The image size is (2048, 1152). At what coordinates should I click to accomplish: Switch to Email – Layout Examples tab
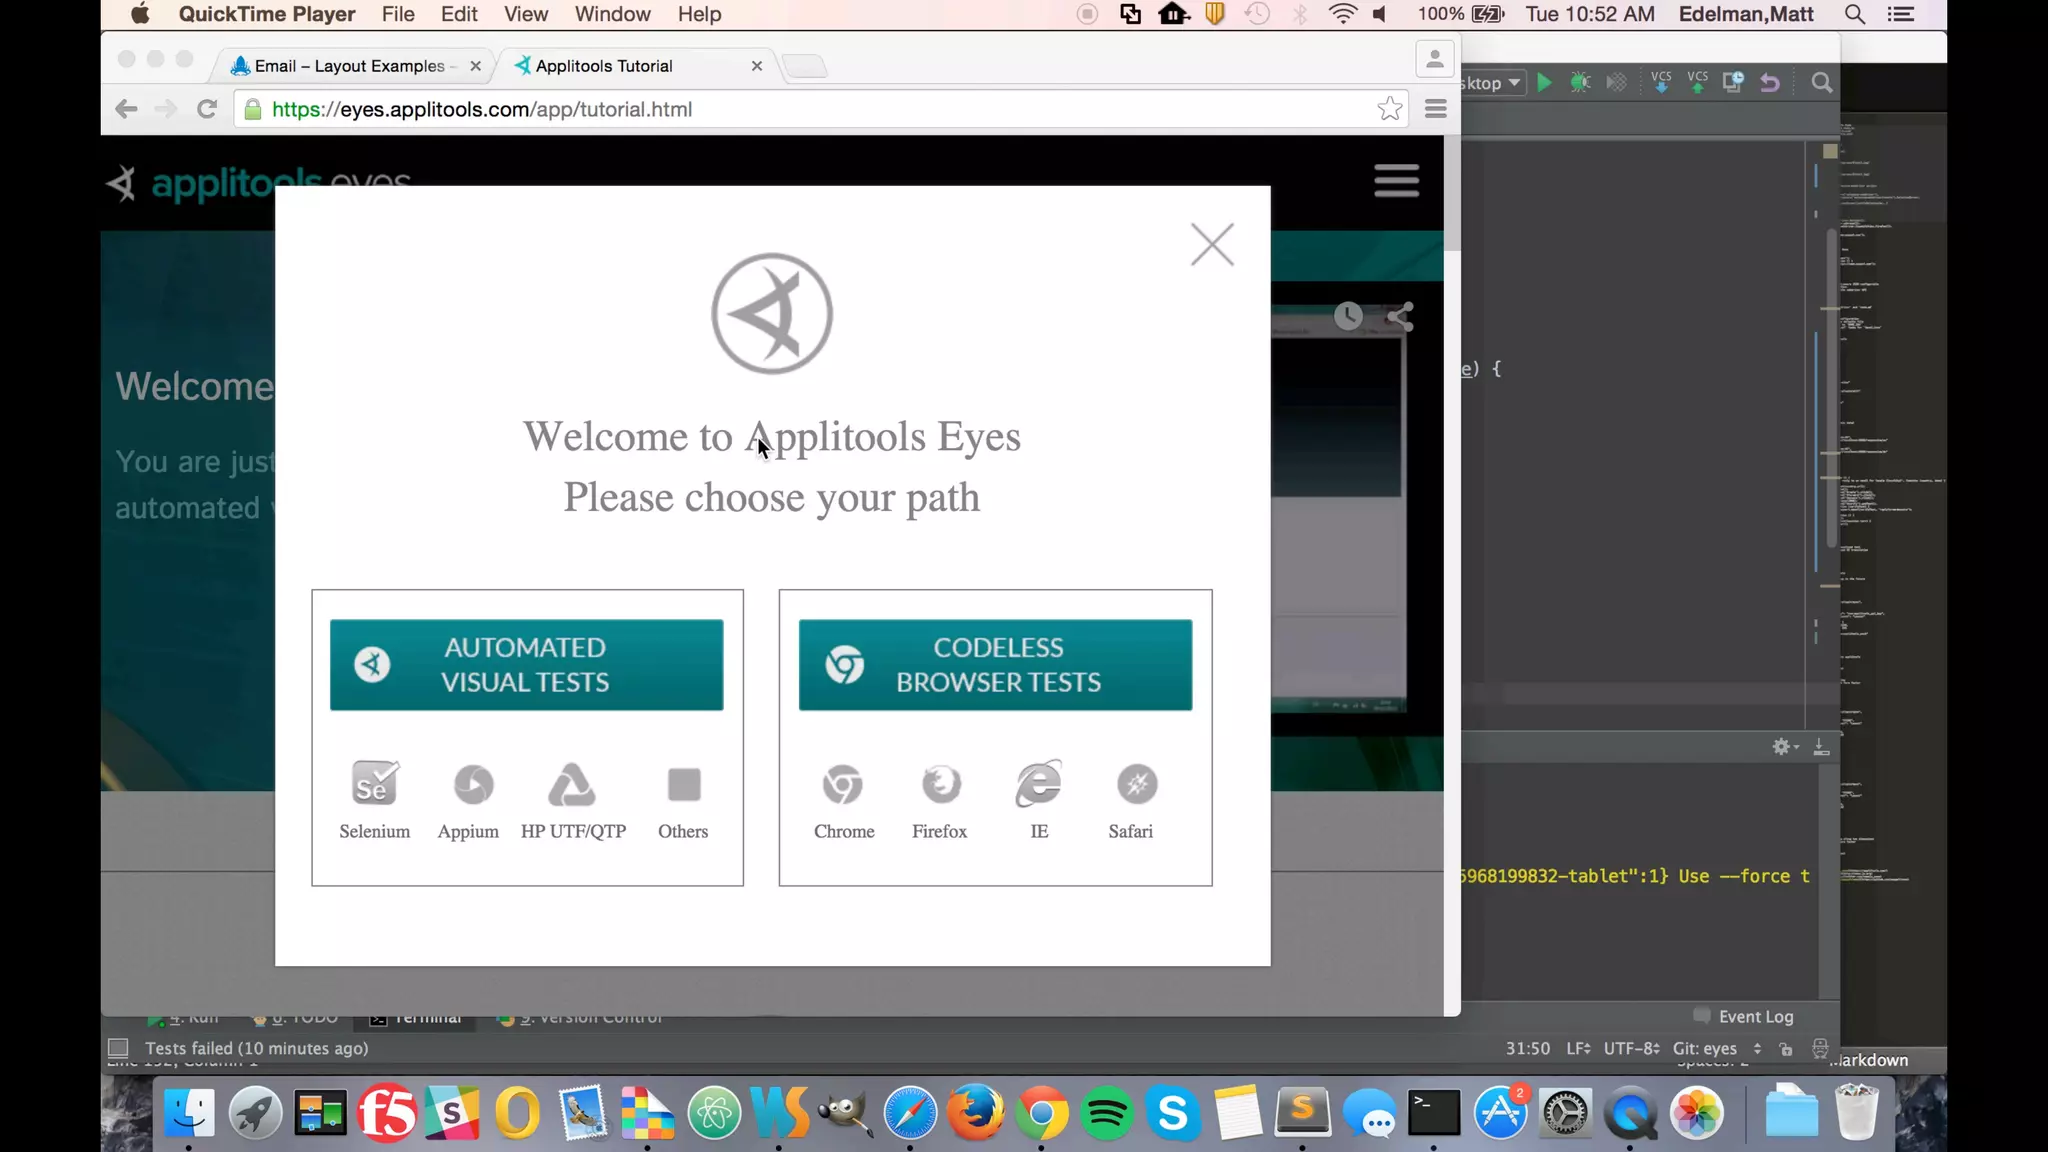click(349, 66)
